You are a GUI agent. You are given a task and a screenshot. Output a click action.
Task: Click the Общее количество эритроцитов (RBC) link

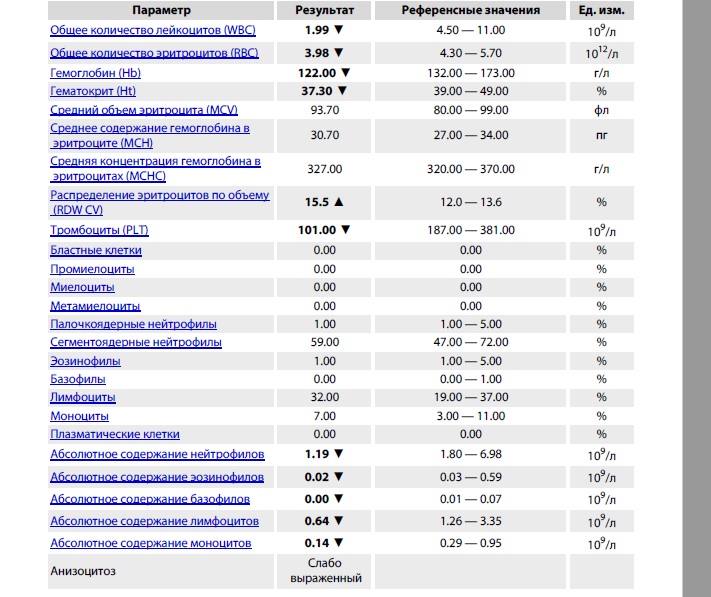coord(154,52)
